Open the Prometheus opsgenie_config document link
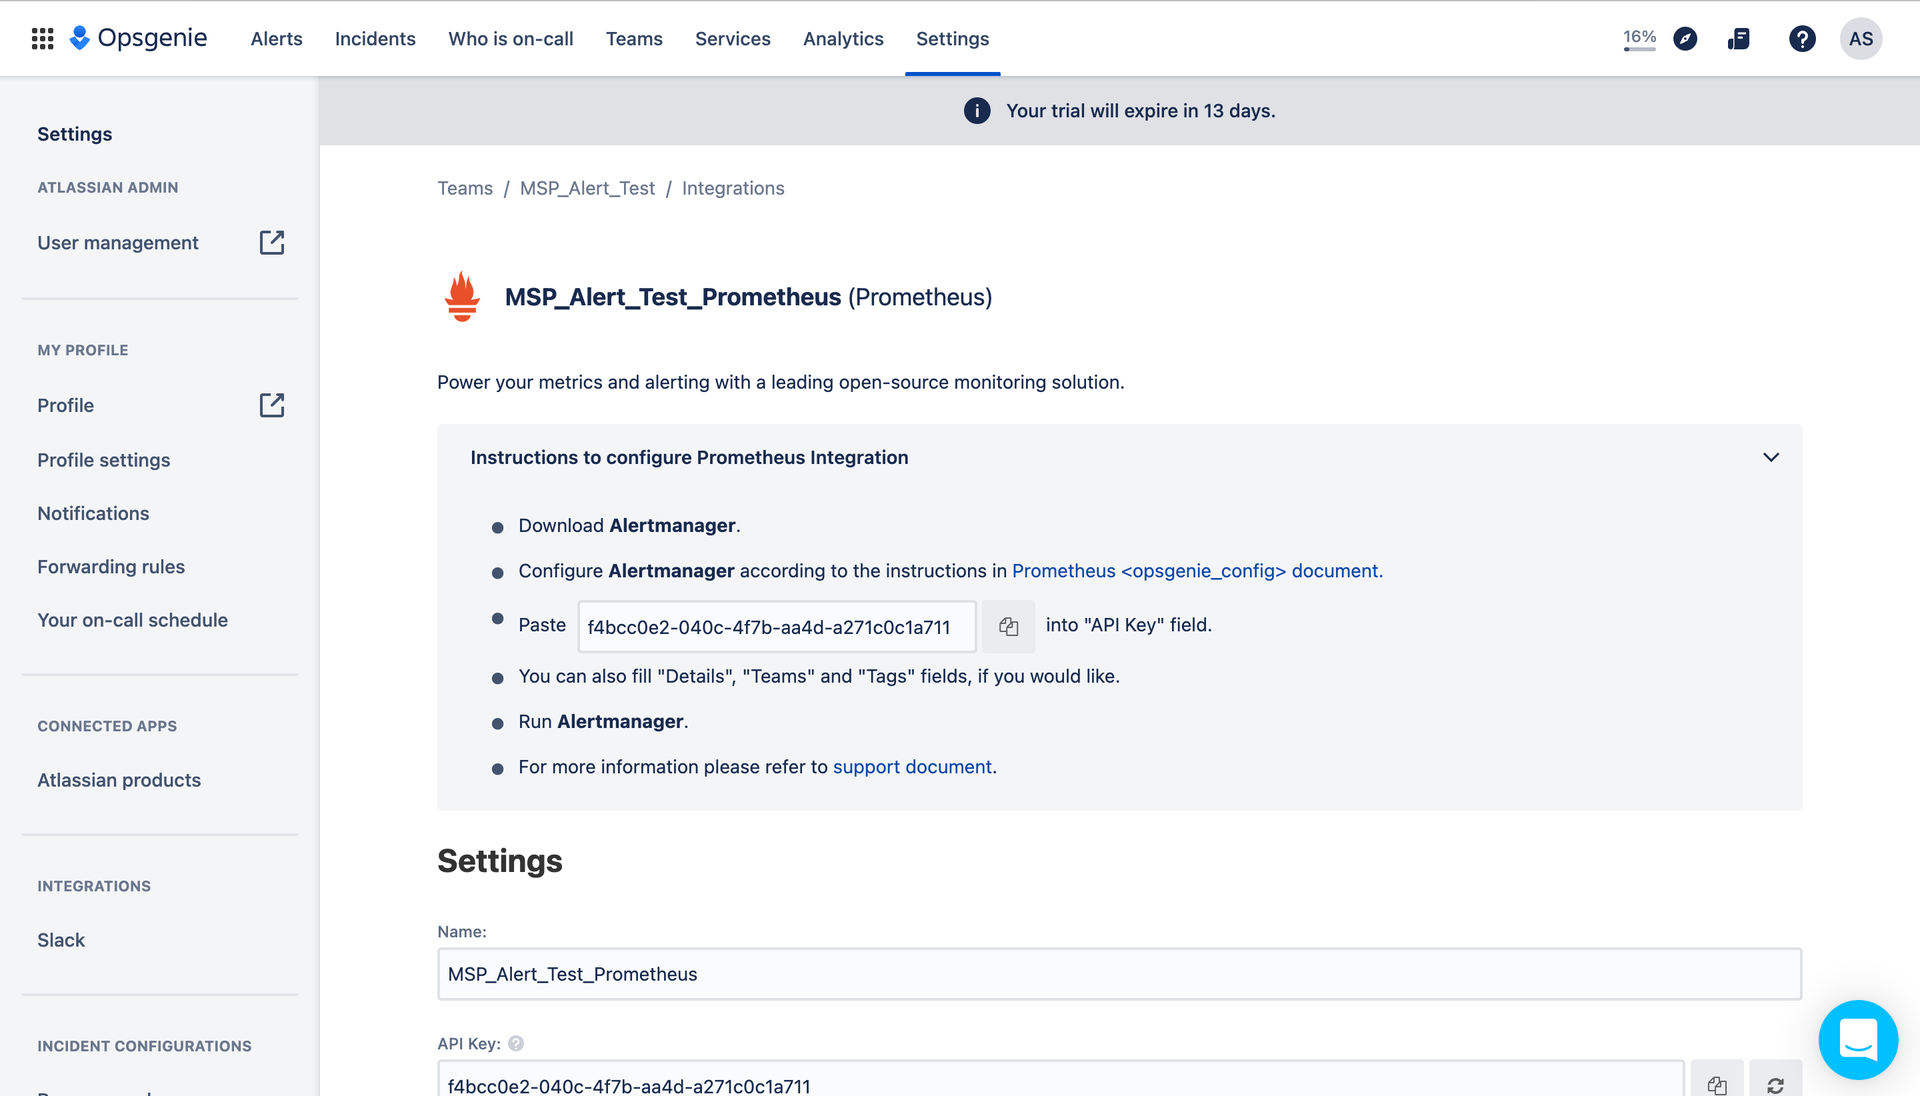This screenshot has width=1920, height=1096. click(1197, 571)
